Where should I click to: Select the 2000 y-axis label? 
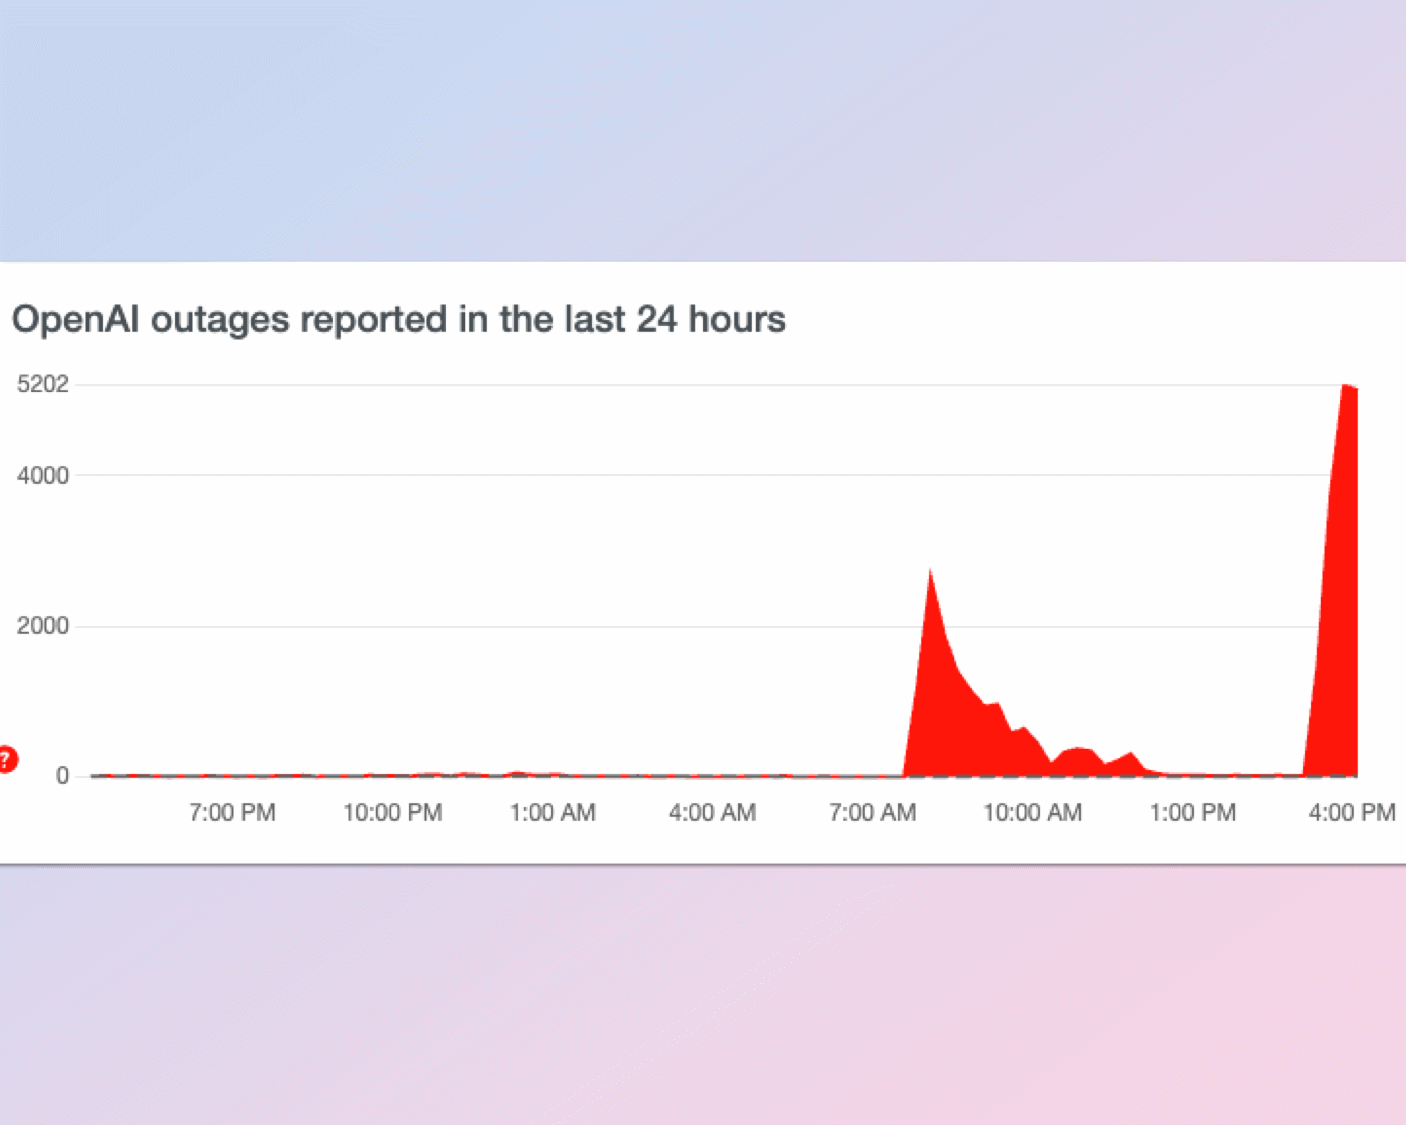pos(43,626)
